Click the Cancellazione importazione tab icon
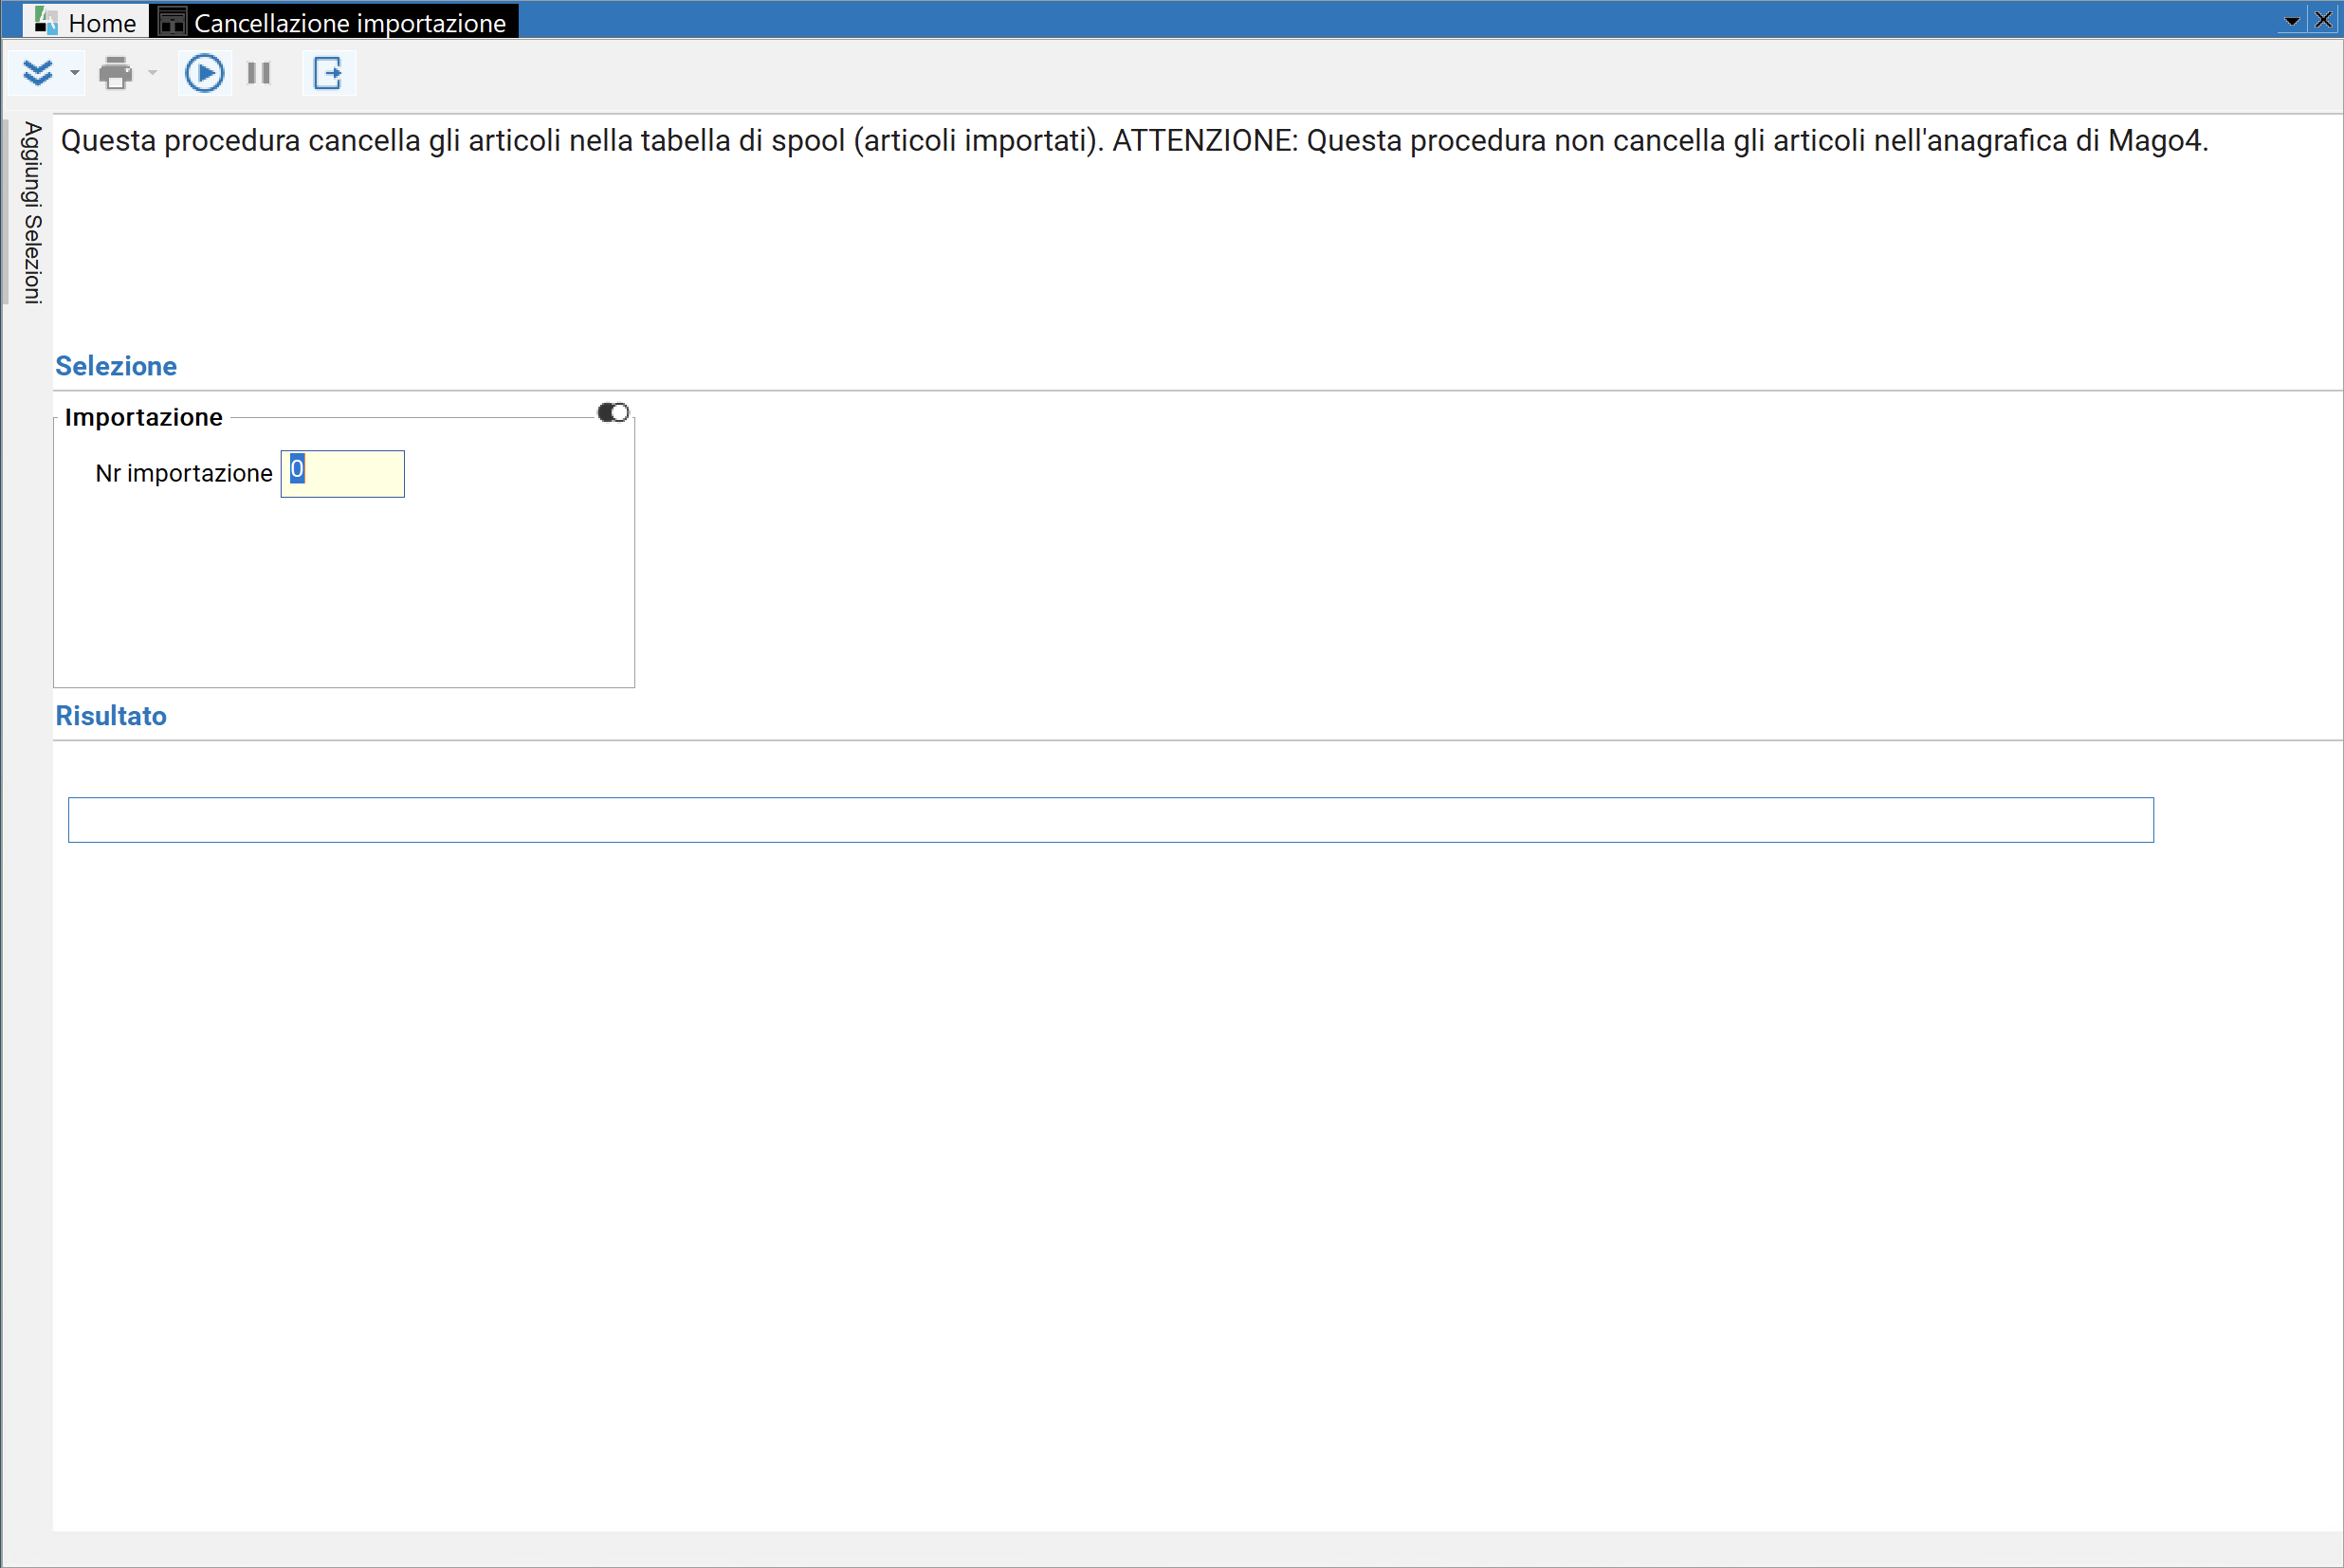The width and height of the screenshot is (2344, 1568). click(172, 21)
